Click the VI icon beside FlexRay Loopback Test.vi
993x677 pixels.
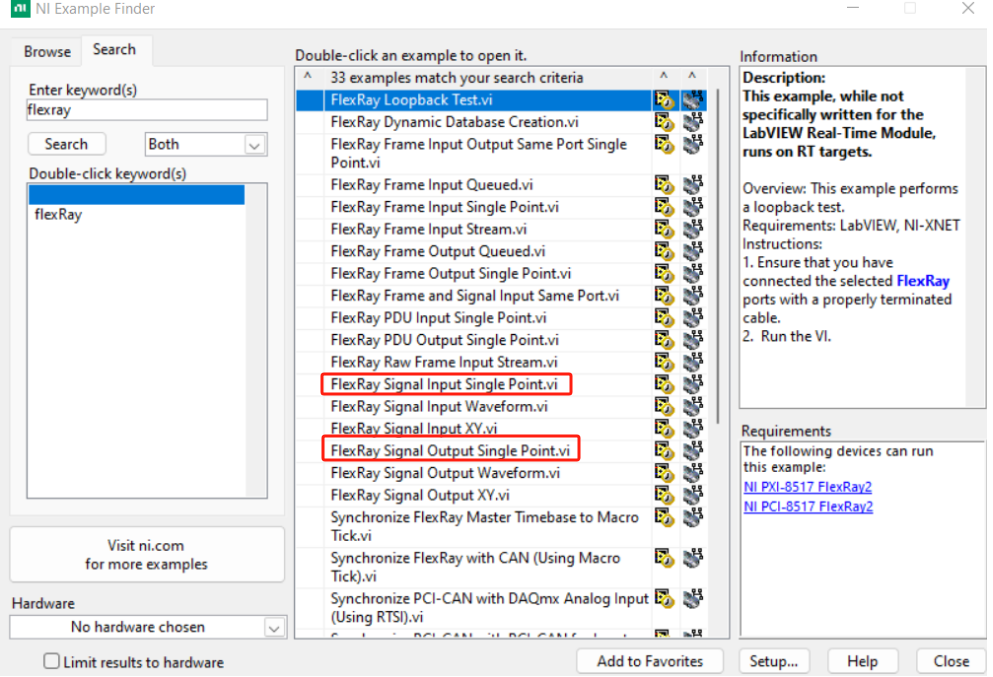(664, 100)
